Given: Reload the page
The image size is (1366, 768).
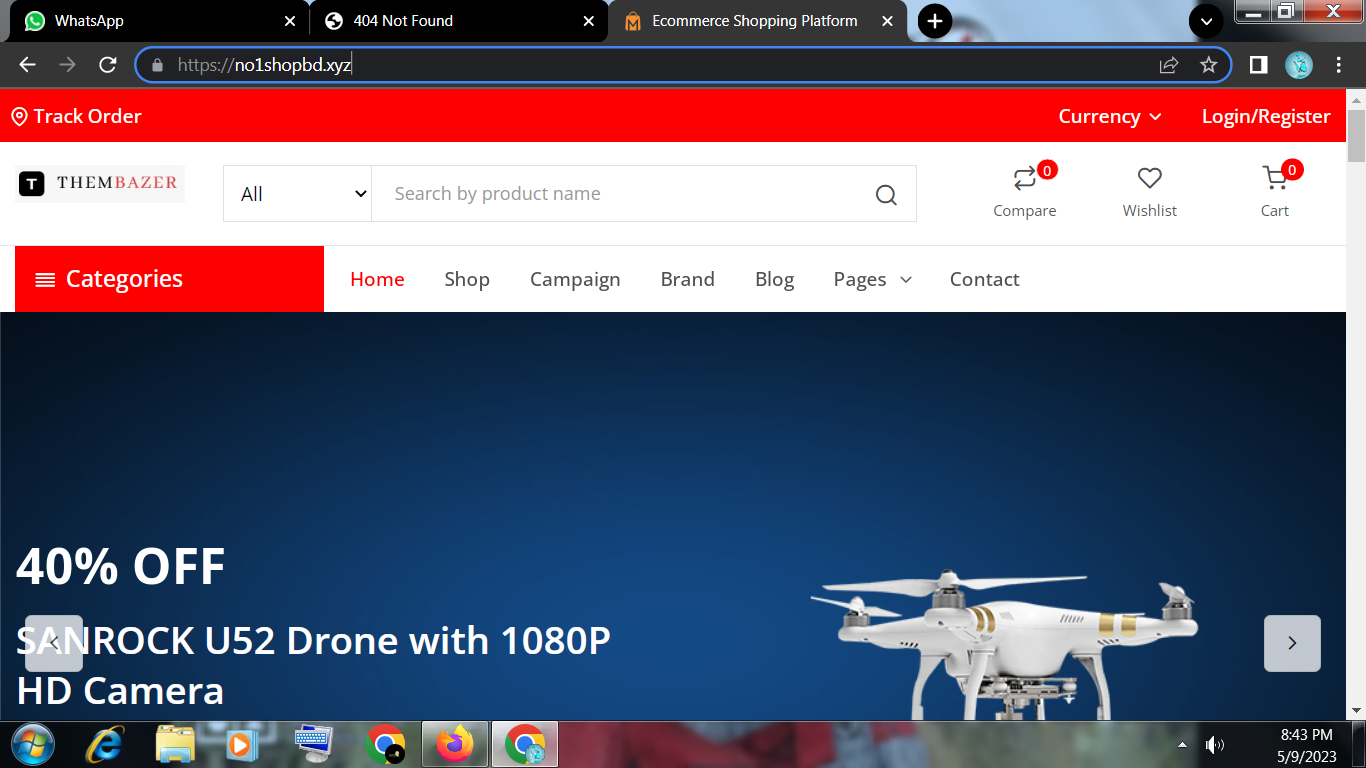Looking at the screenshot, I should tap(108, 65).
